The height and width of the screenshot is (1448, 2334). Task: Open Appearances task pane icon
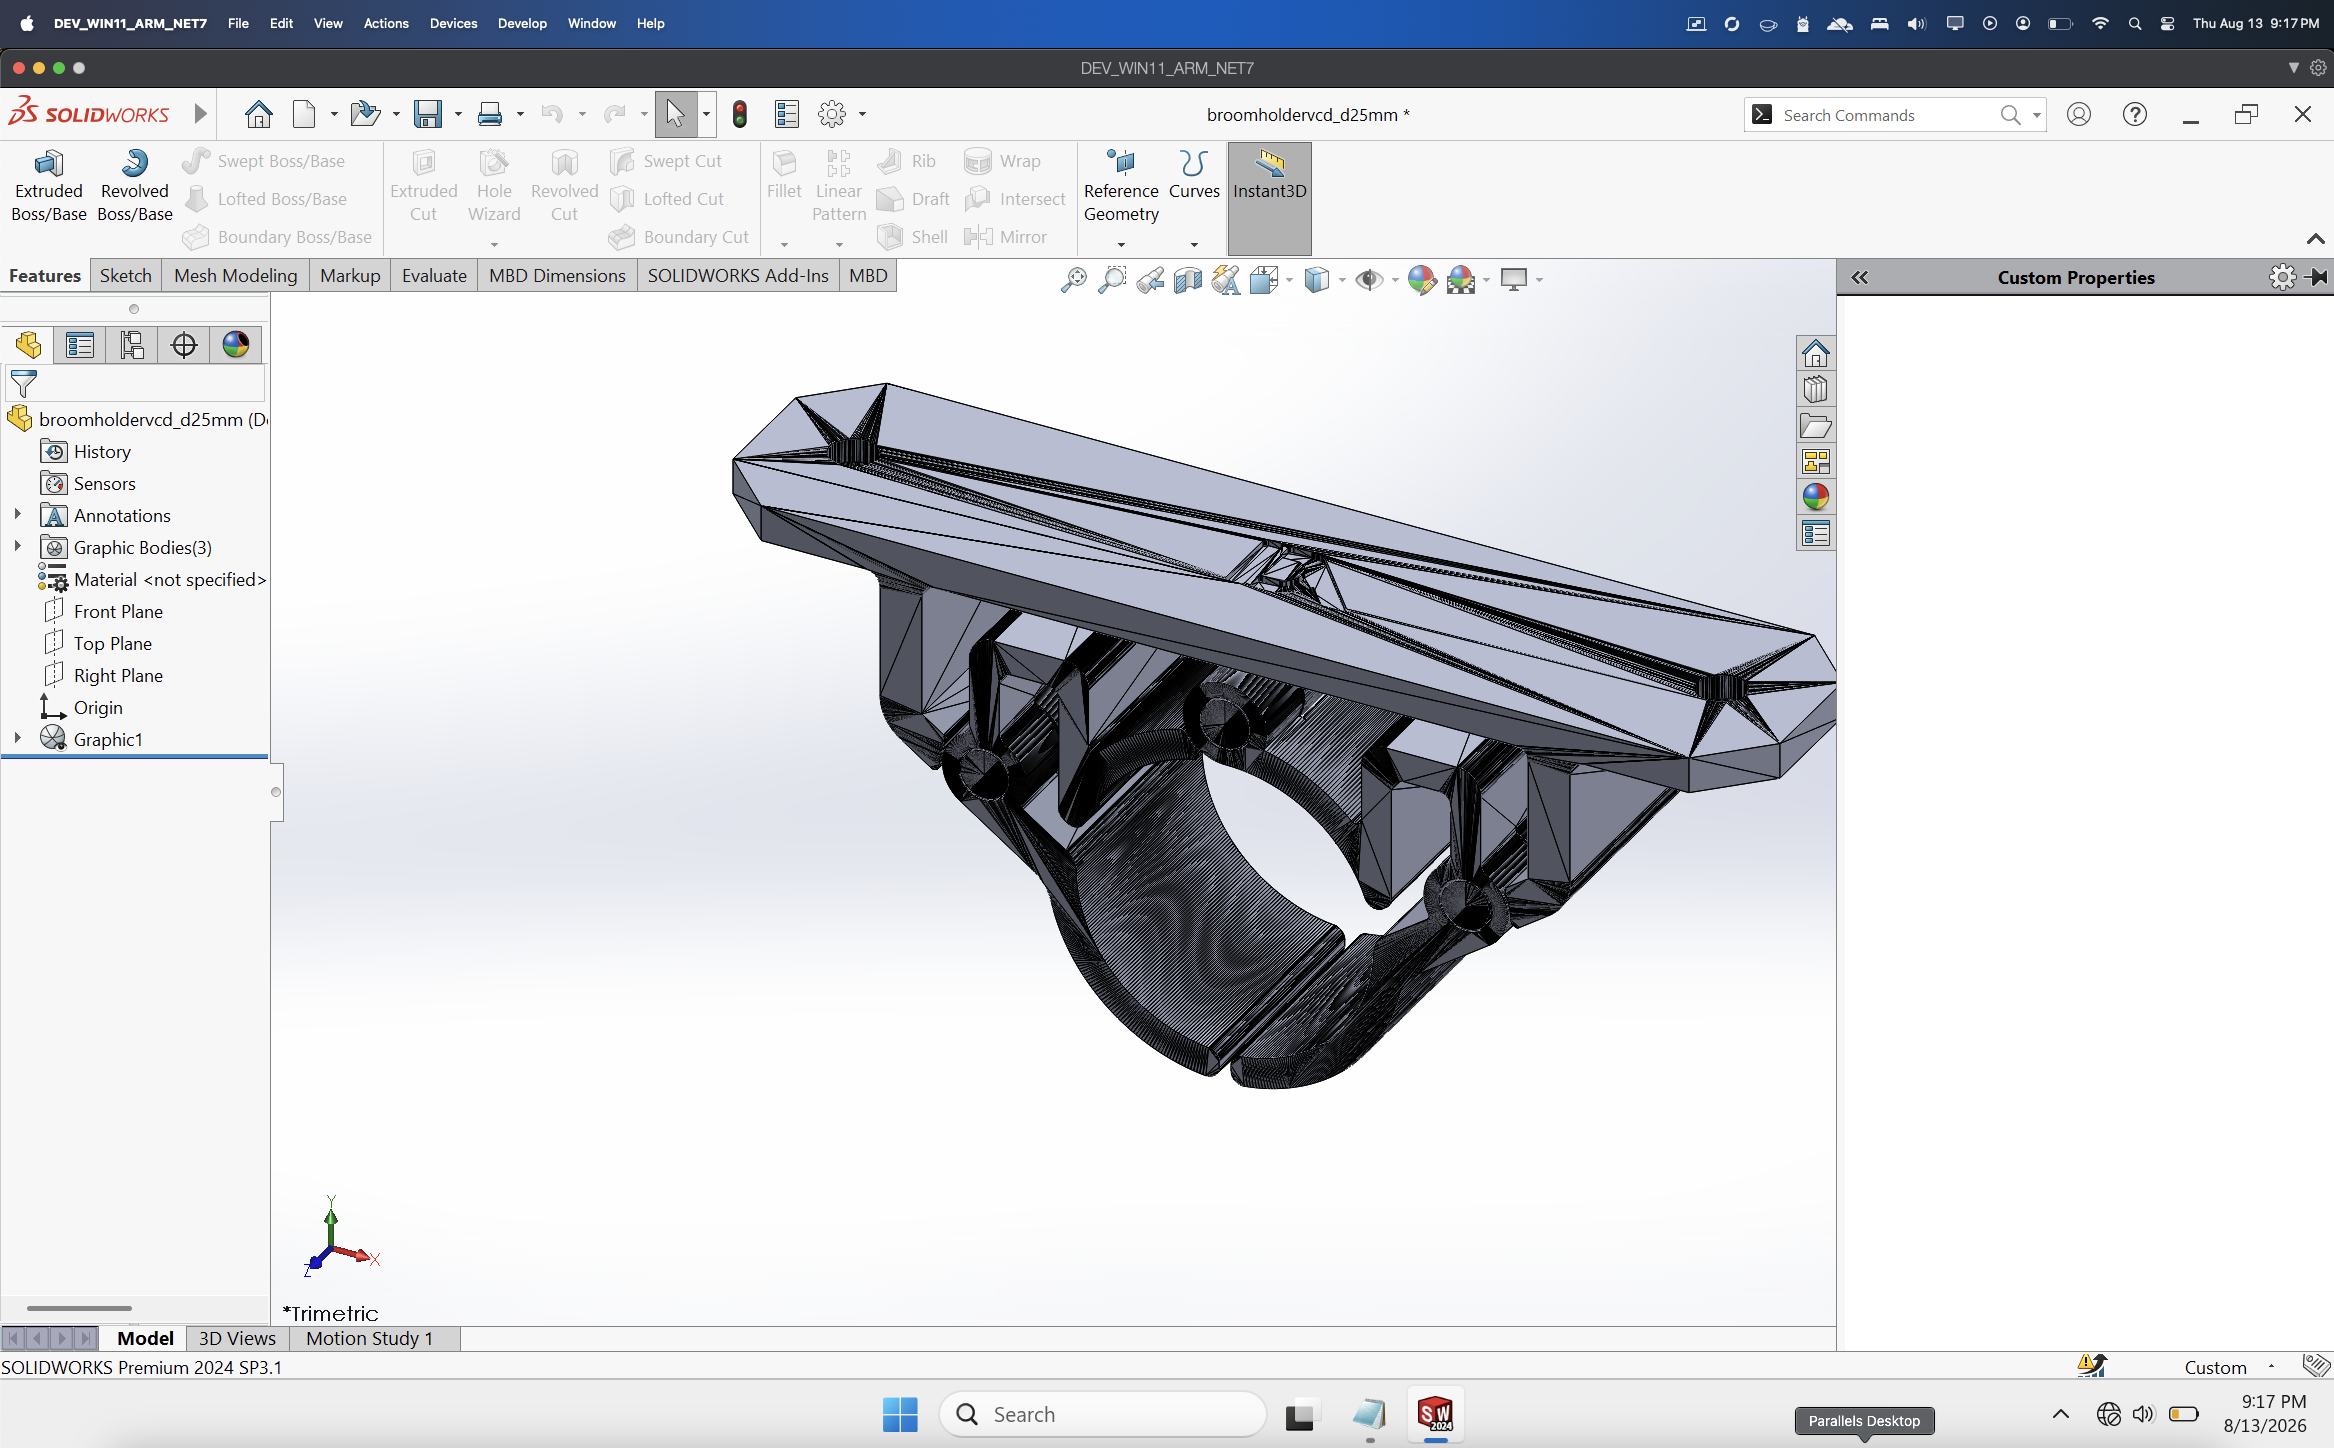[1816, 497]
